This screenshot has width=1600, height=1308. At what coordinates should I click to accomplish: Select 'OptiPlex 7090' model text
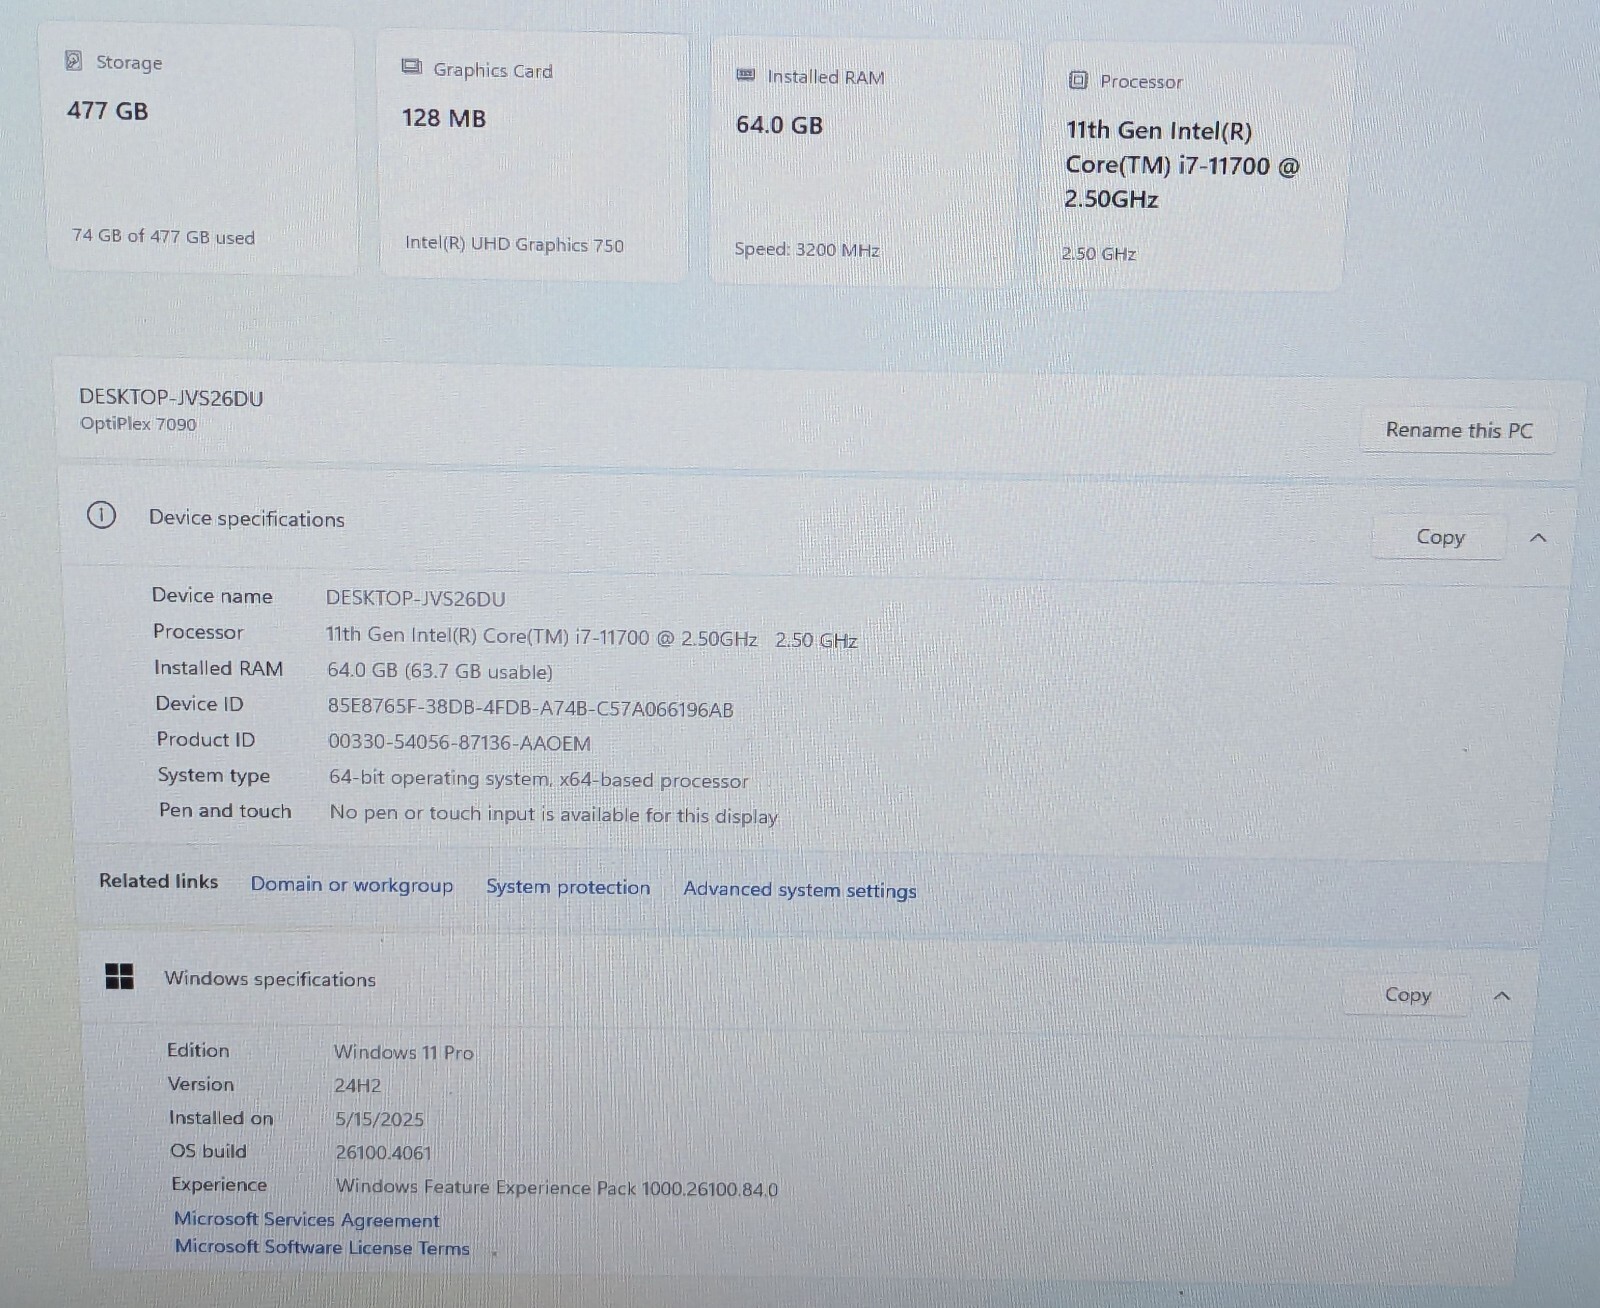pyautogui.click(x=138, y=424)
